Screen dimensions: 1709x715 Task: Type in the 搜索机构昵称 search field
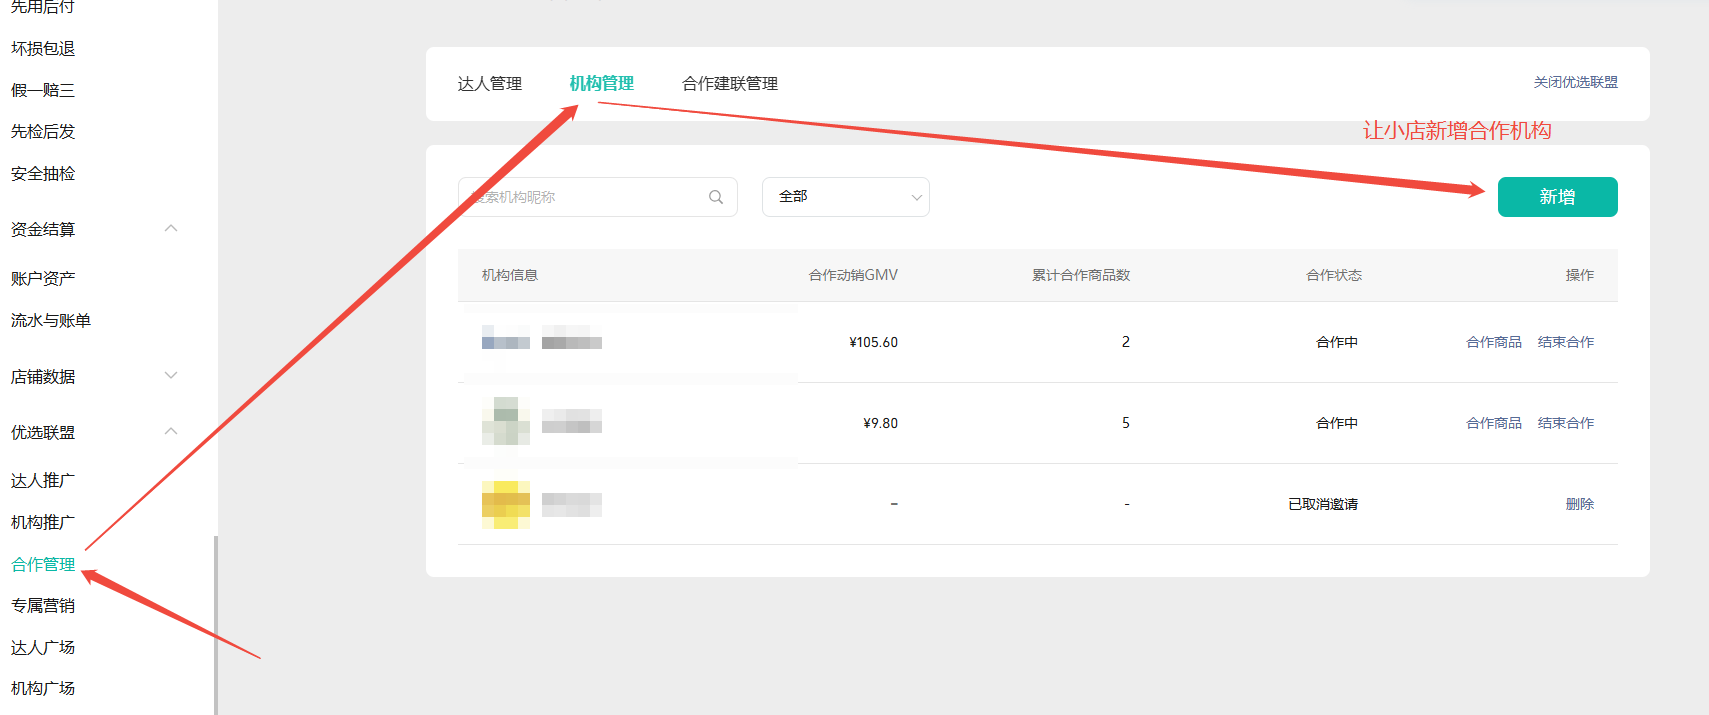(585, 197)
